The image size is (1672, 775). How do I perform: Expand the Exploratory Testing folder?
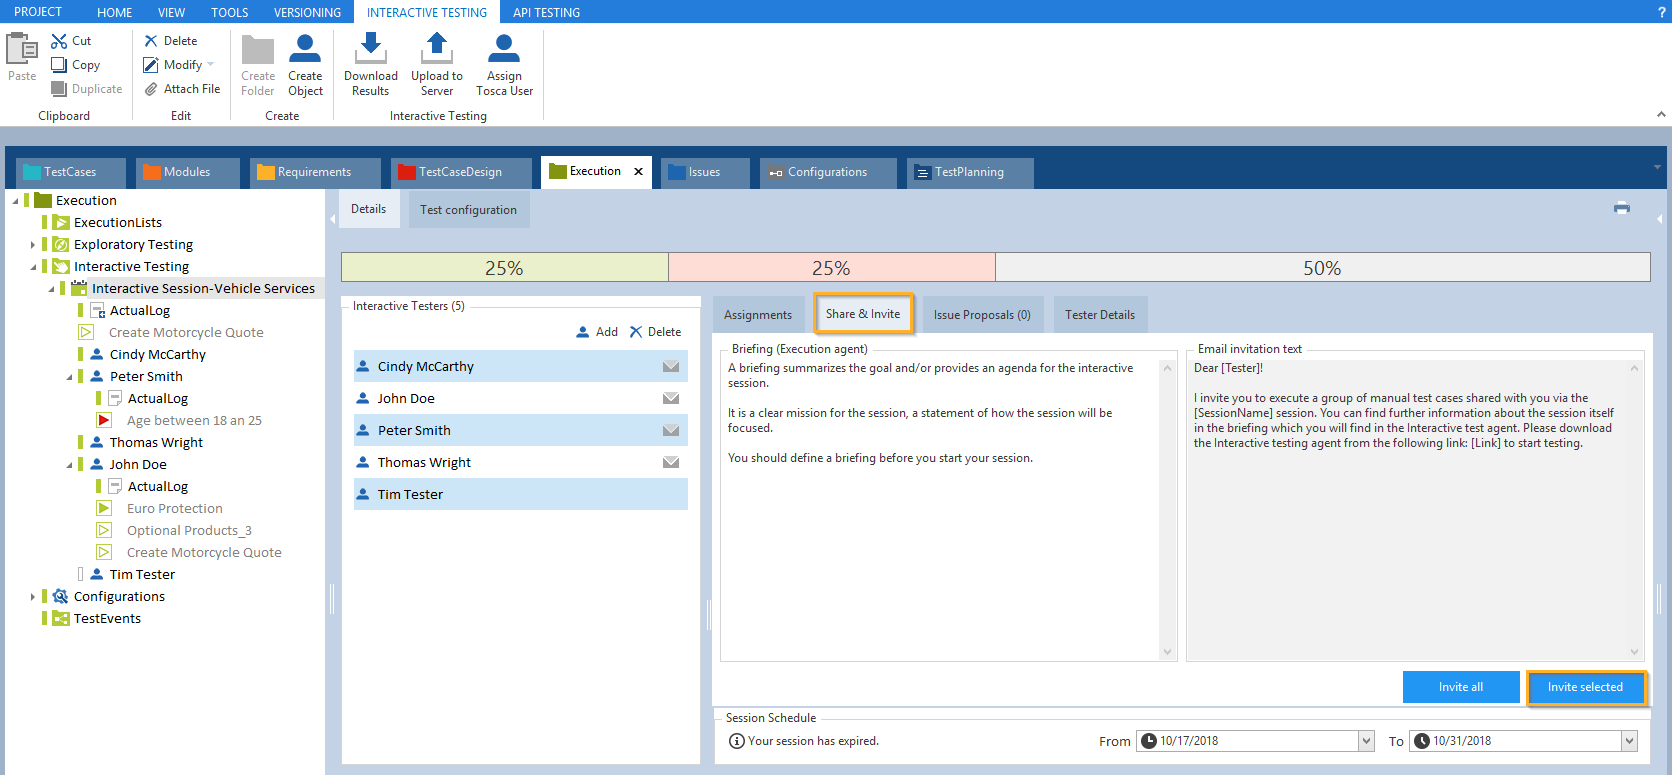coord(33,245)
